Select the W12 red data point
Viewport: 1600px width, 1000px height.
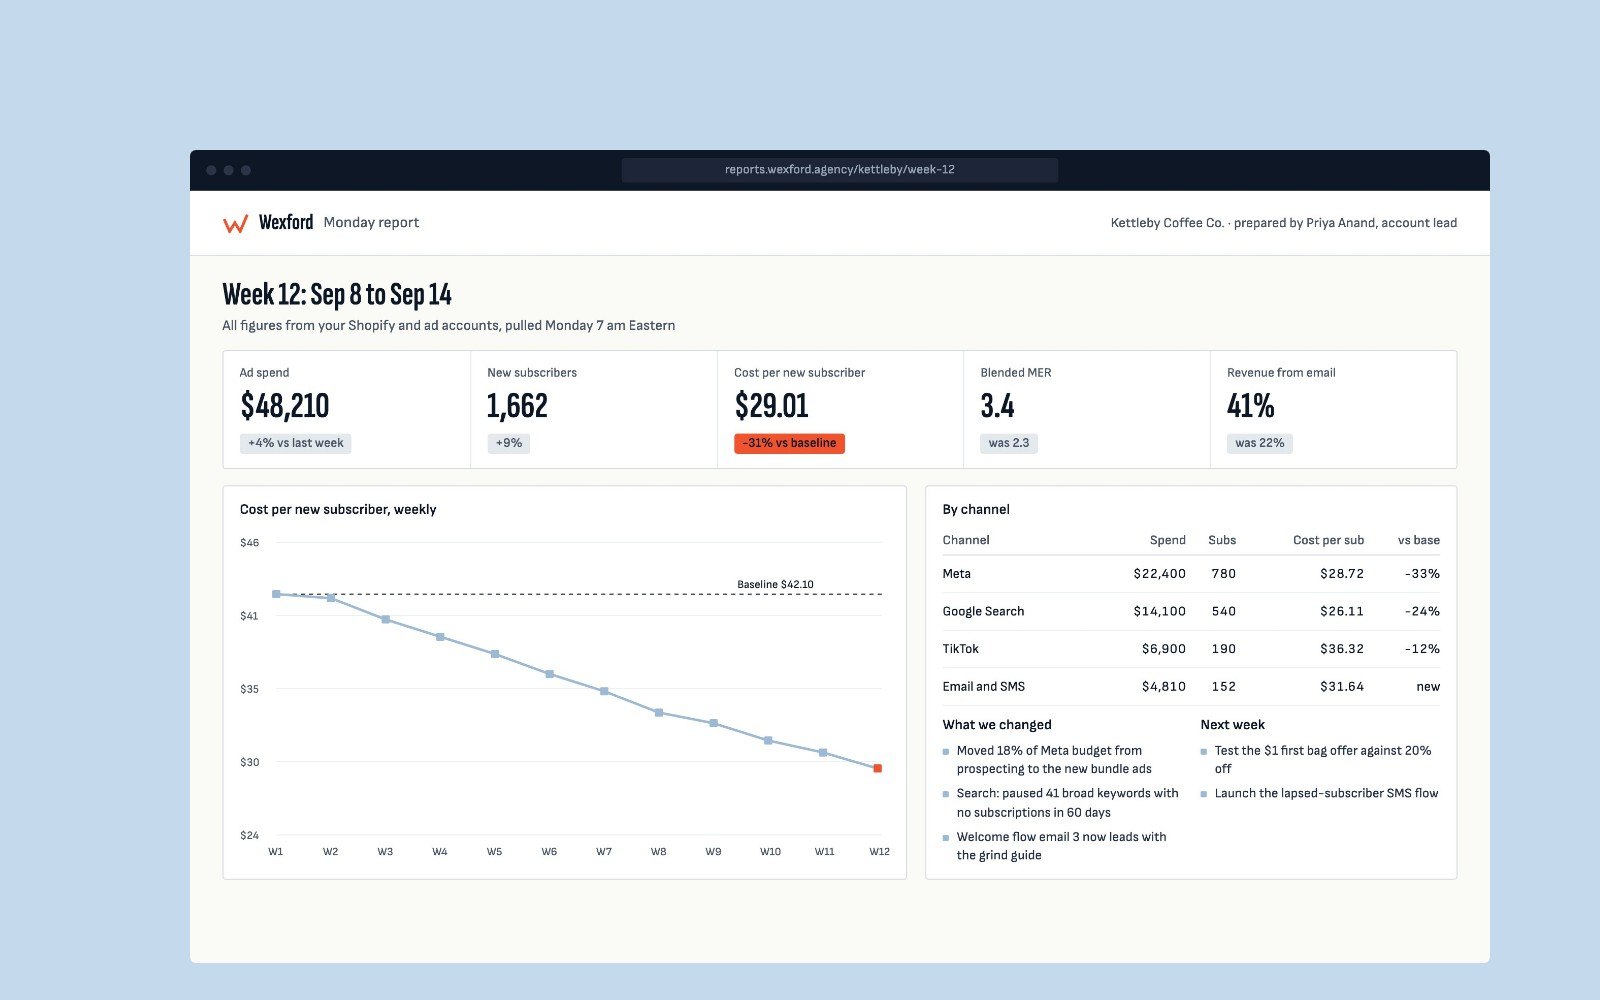tap(878, 768)
